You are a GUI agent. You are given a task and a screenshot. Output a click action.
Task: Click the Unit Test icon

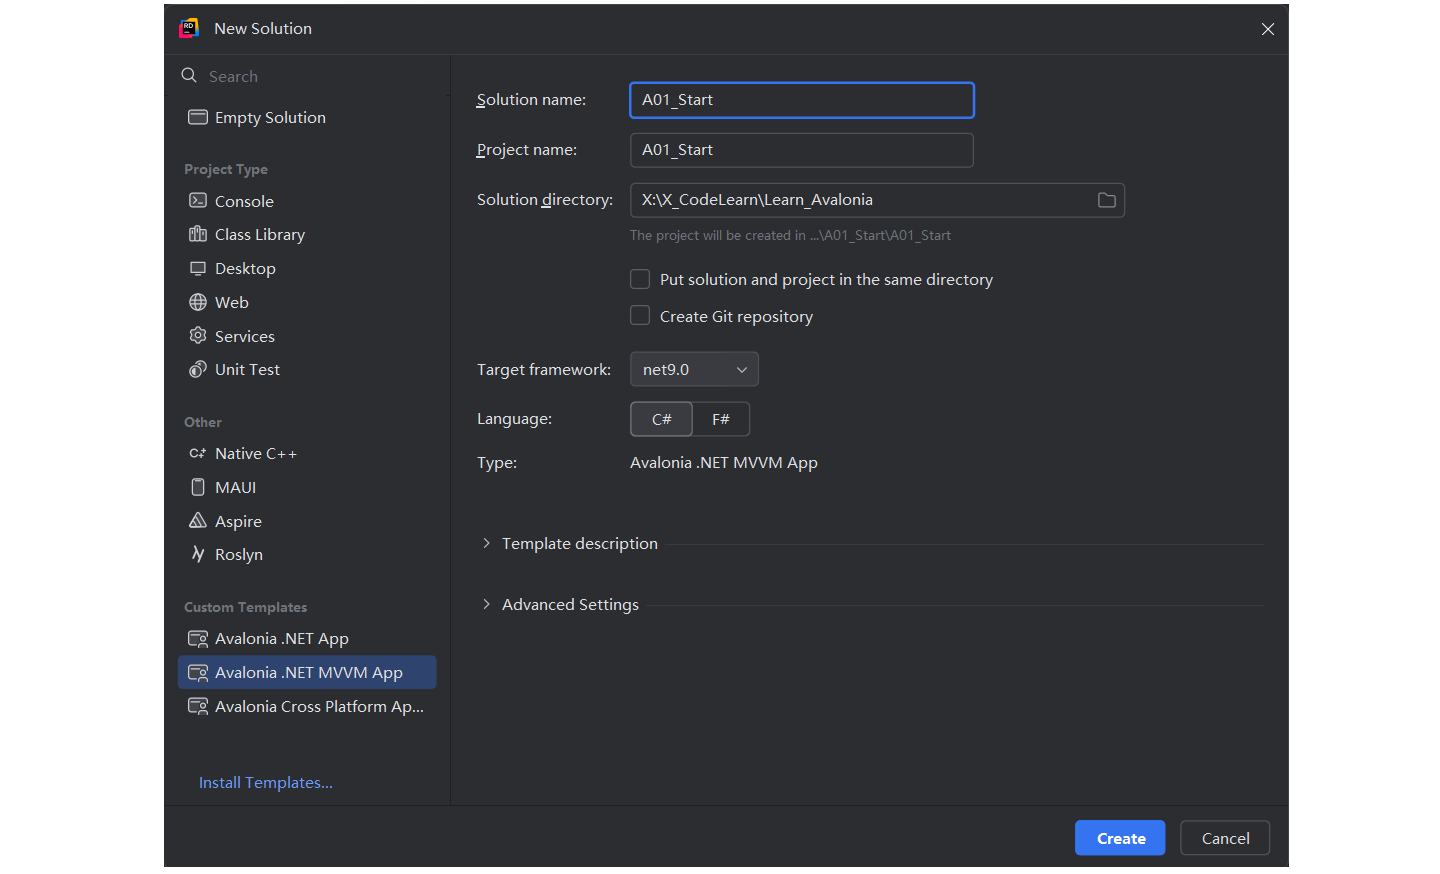pyautogui.click(x=198, y=369)
